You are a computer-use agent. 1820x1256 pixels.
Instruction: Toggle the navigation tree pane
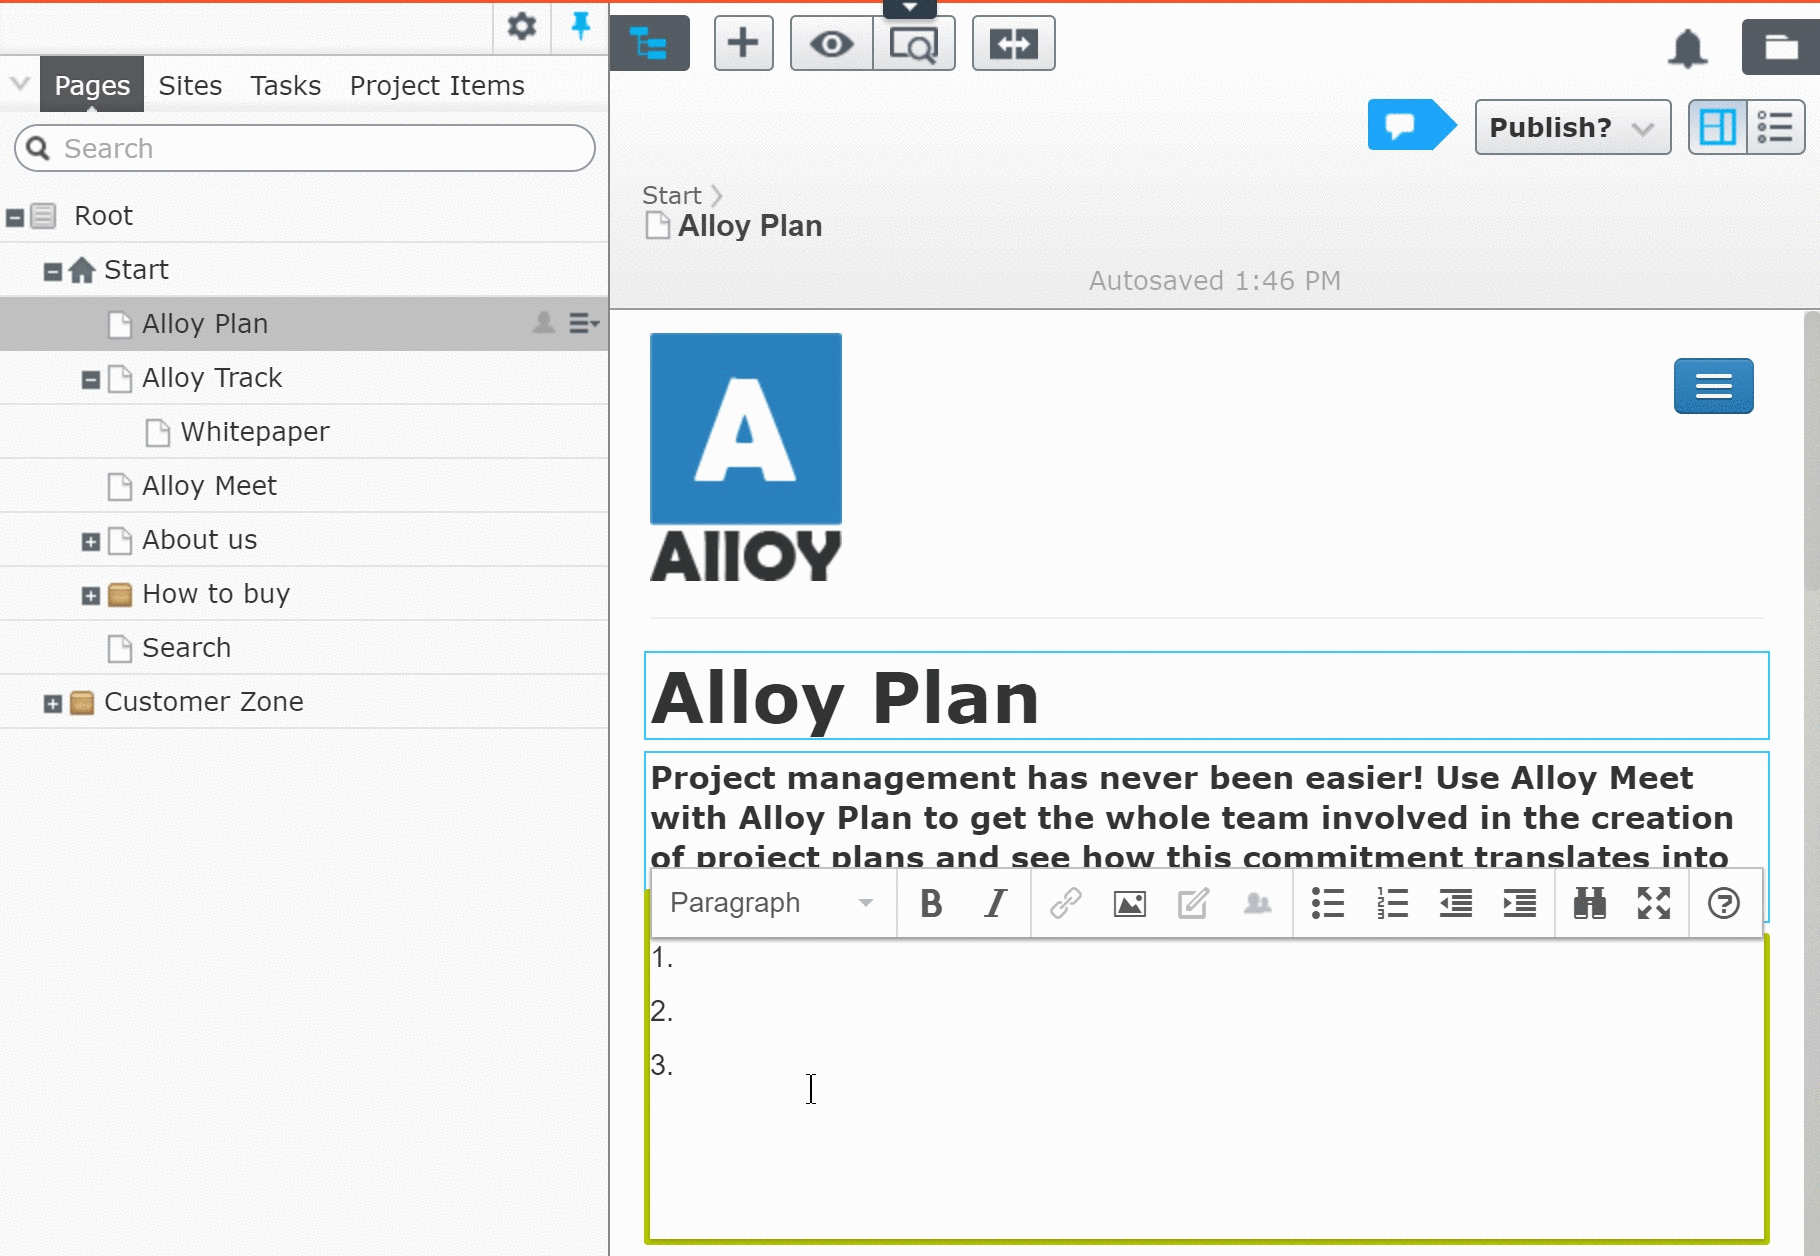(x=649, y=44)
